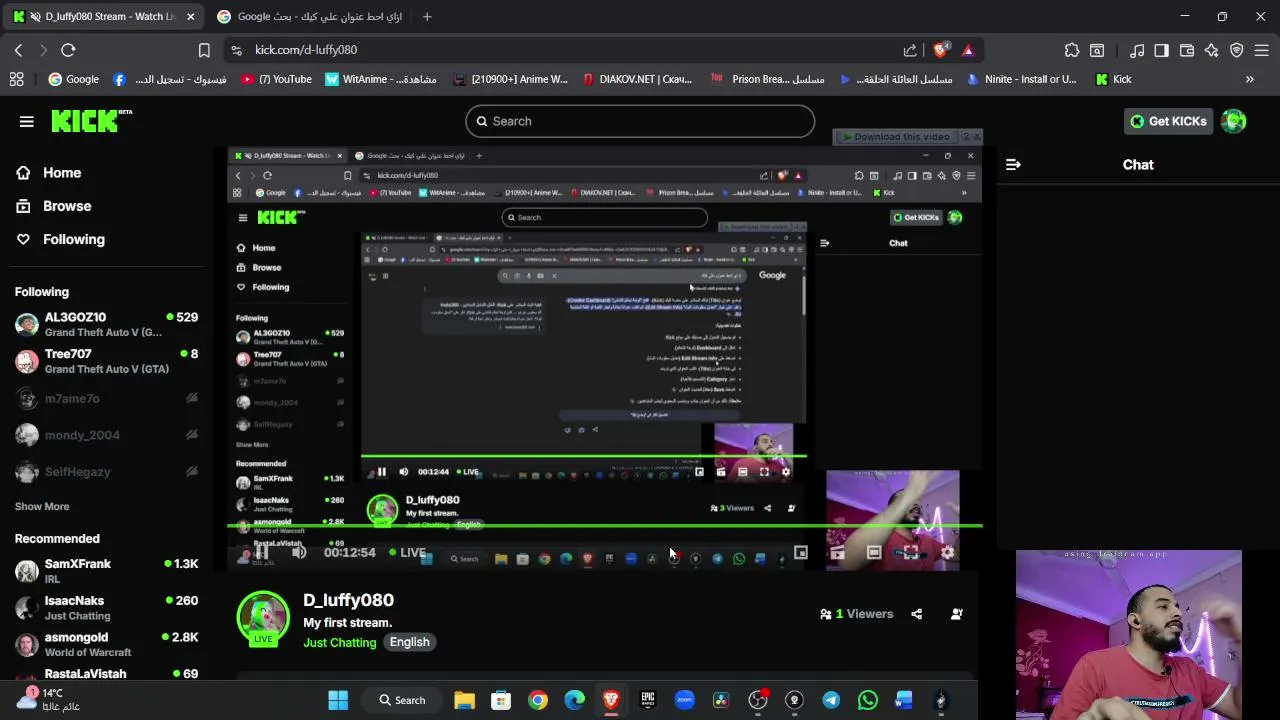Open clip creation icon in player
1280x720 pixels.
pos(837,552)
